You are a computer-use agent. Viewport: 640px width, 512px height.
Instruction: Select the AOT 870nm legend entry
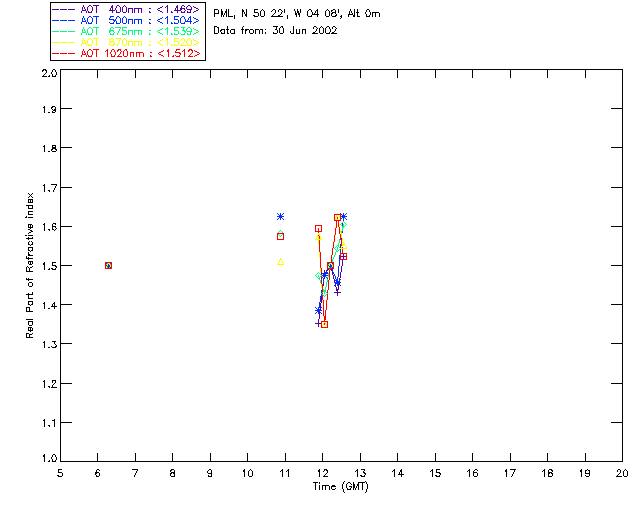(126, 42)
